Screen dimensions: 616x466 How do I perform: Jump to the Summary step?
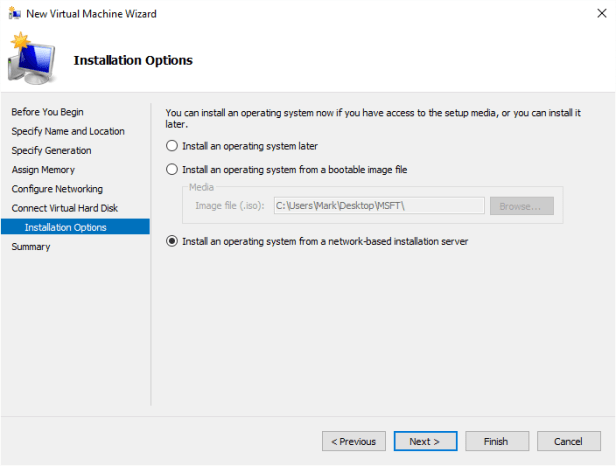click(31, 247)
